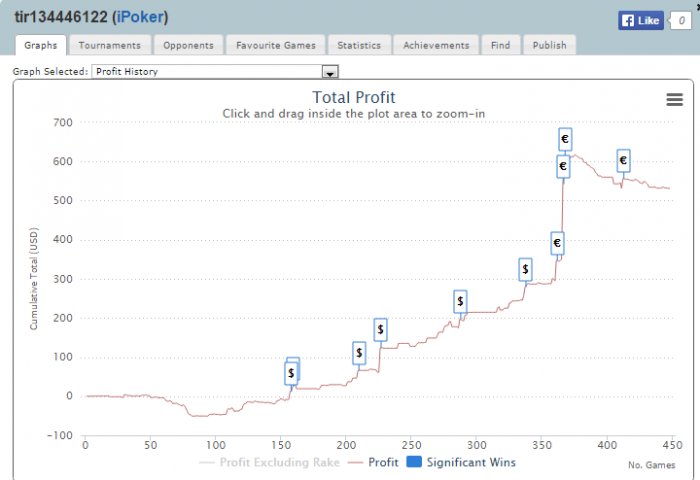Open the iPoker network link

coord(140,17)
